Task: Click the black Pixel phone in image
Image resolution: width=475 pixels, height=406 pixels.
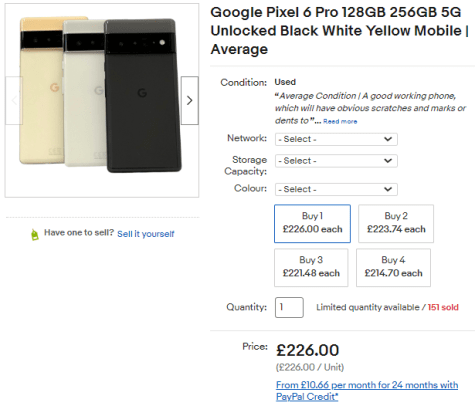Action: (x=143, y=95)
